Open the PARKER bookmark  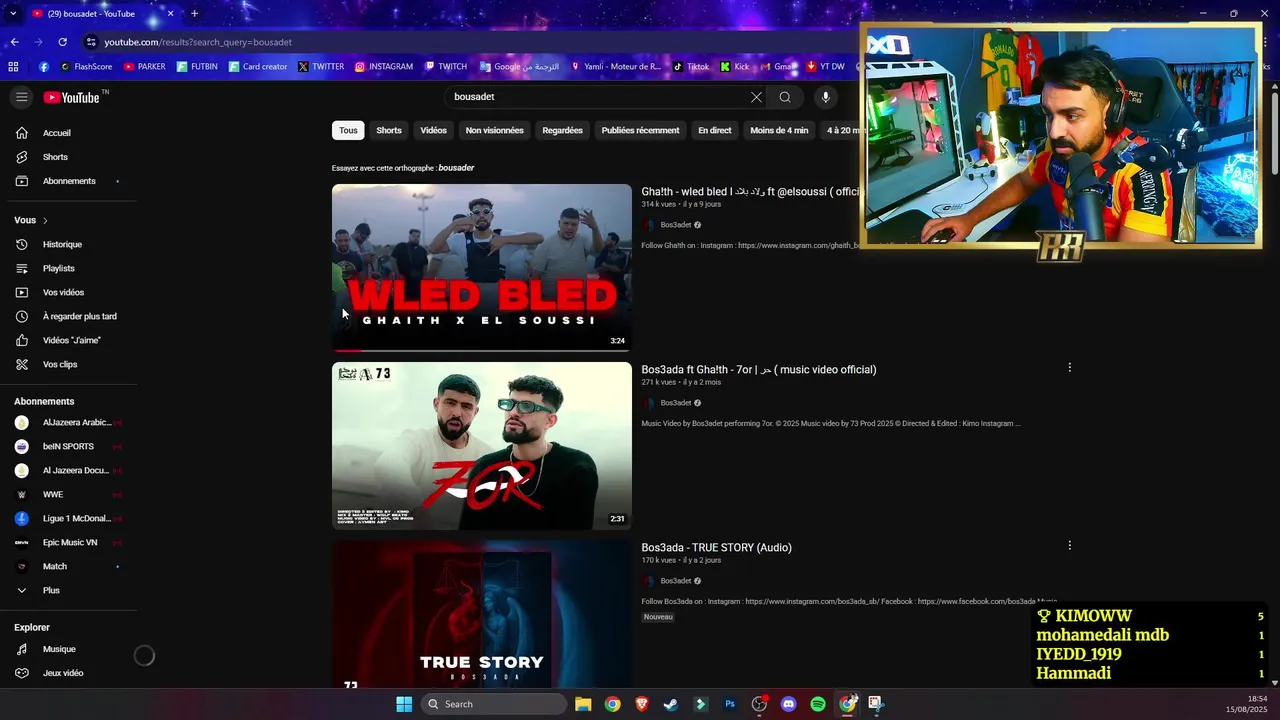(x=145, y=67)
